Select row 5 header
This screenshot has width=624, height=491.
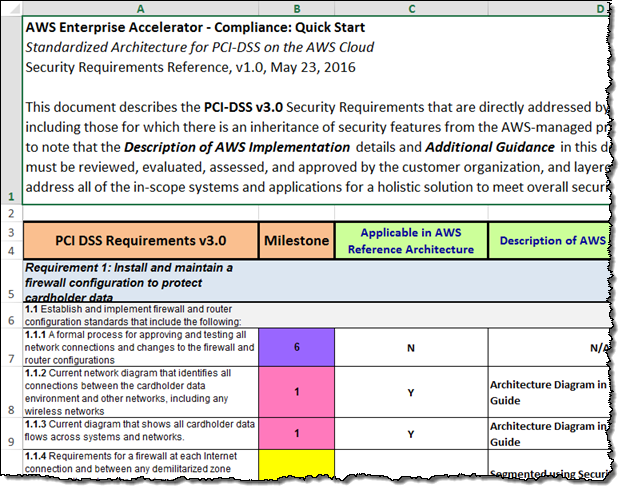click(12, 281)
